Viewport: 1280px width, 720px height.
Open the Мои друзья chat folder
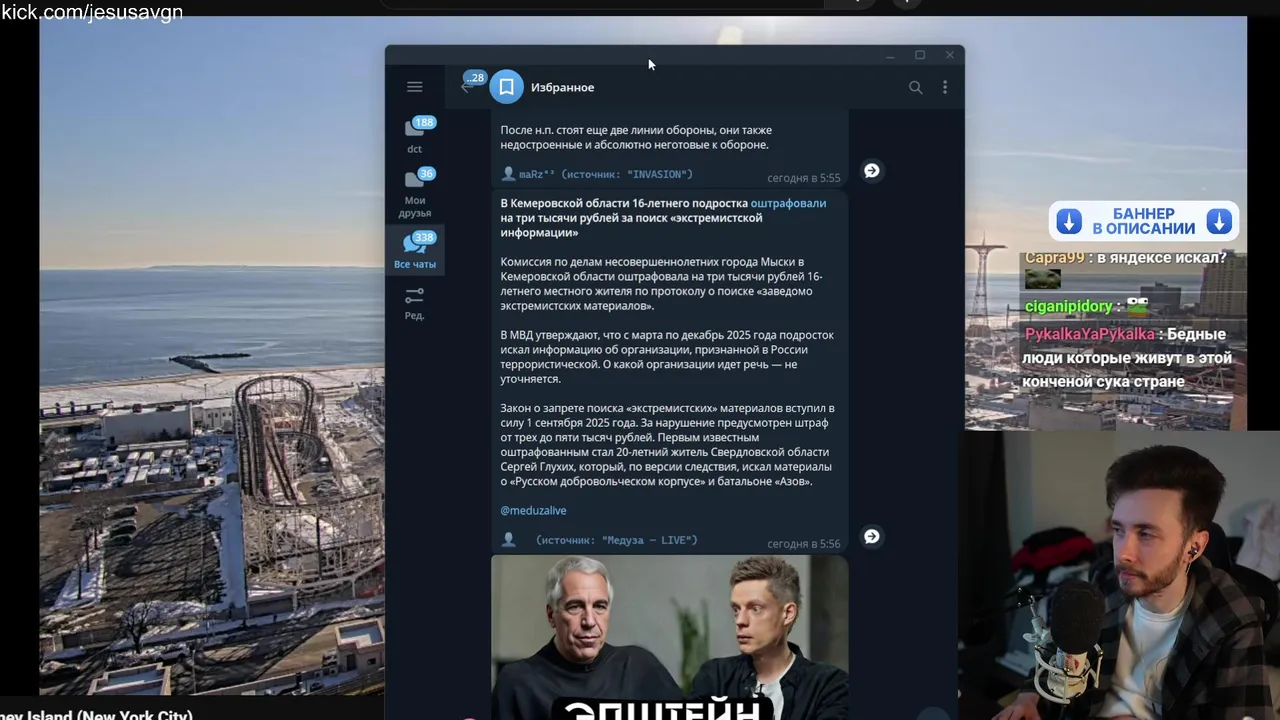(415, 193)
